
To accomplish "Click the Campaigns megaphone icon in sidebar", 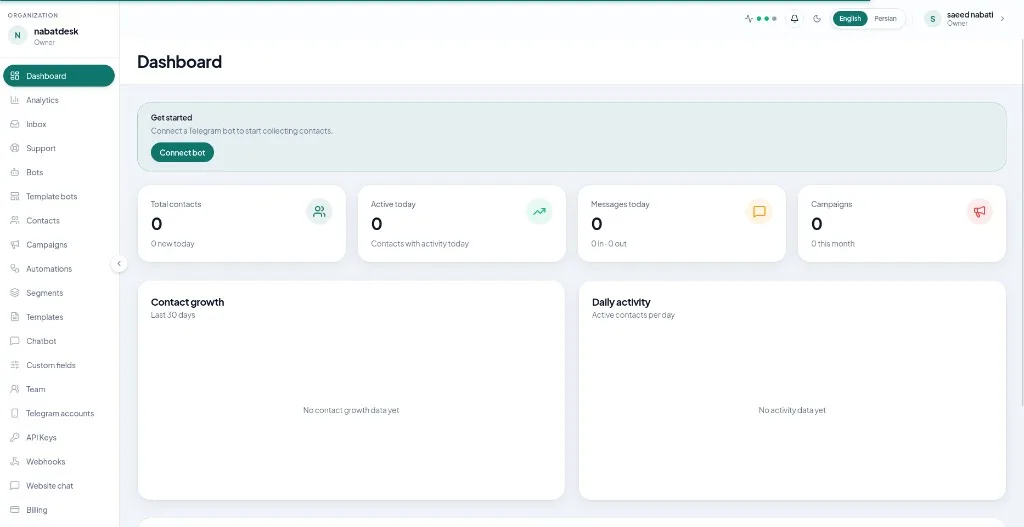I will tap(15, 245).
